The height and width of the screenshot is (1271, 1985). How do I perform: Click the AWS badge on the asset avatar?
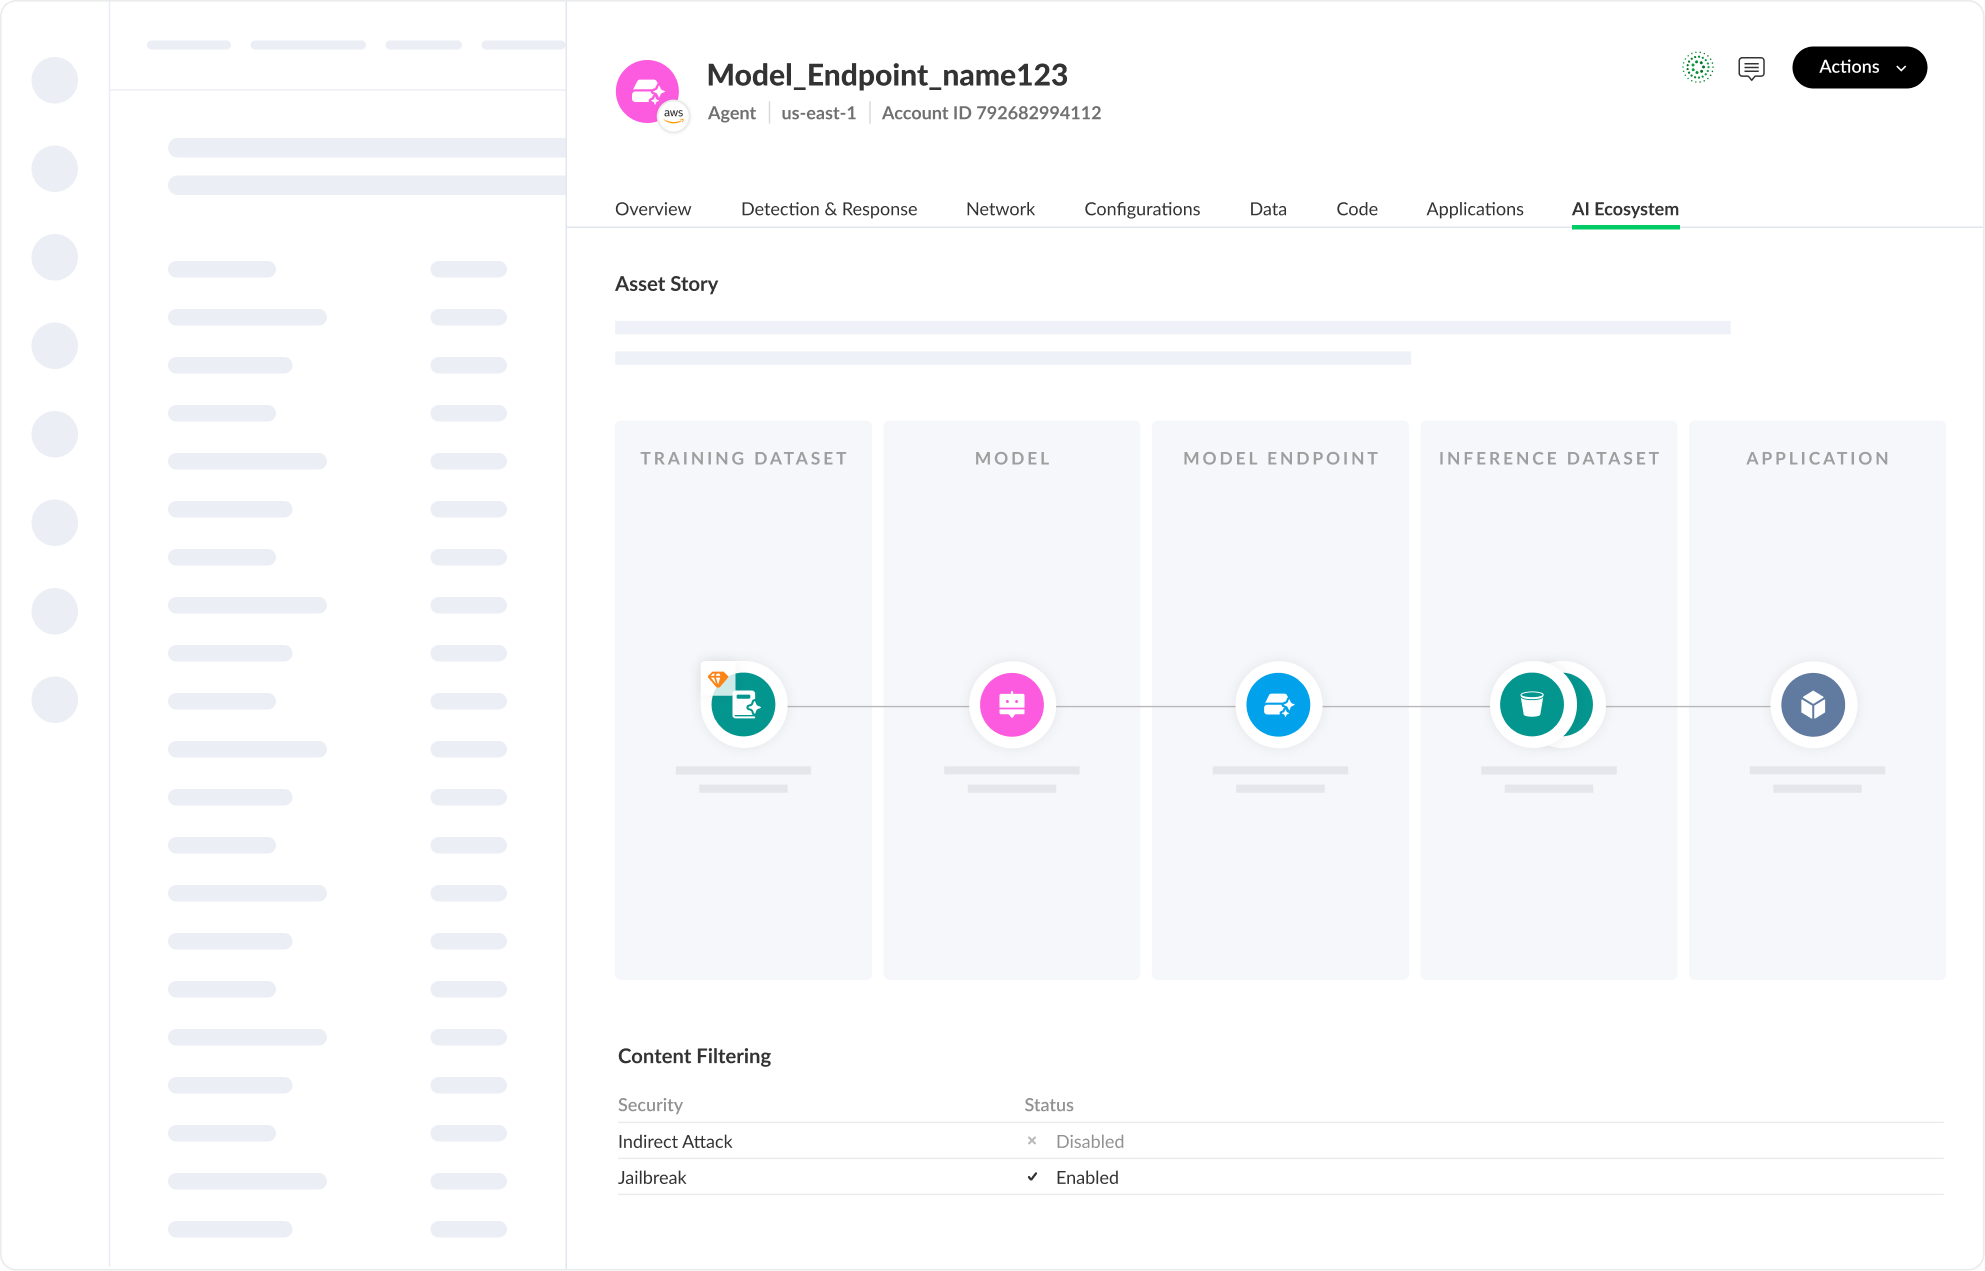tap(675, 115)
